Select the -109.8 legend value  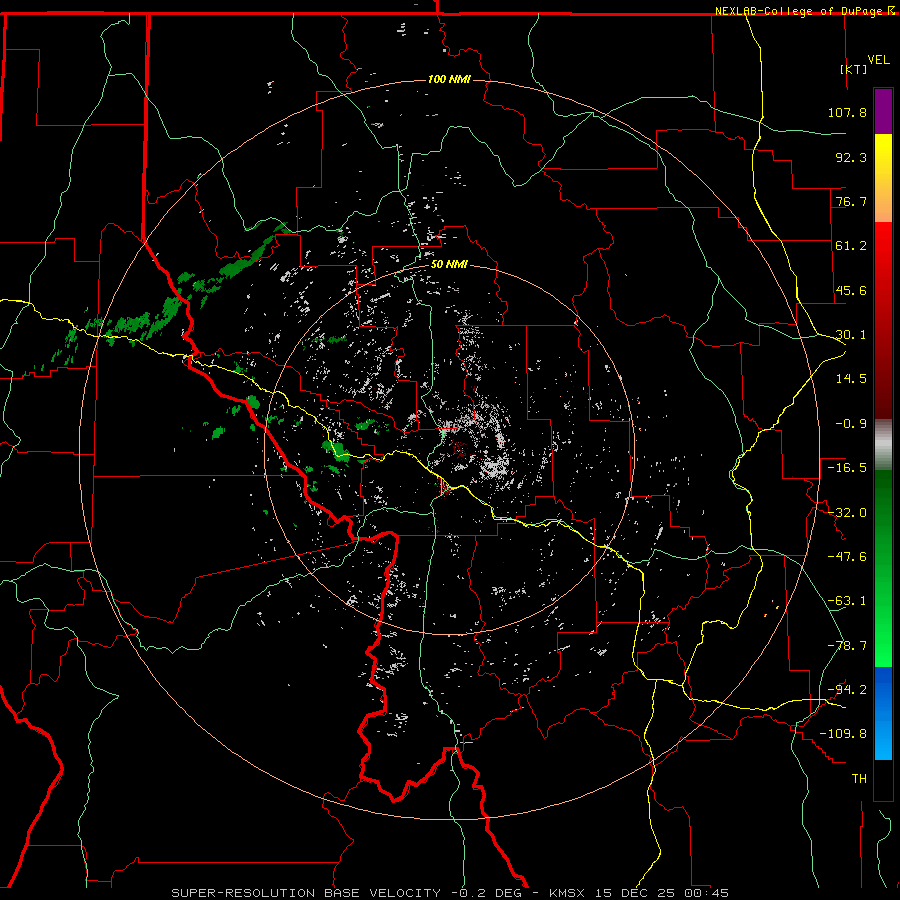[x=844, y=734]
